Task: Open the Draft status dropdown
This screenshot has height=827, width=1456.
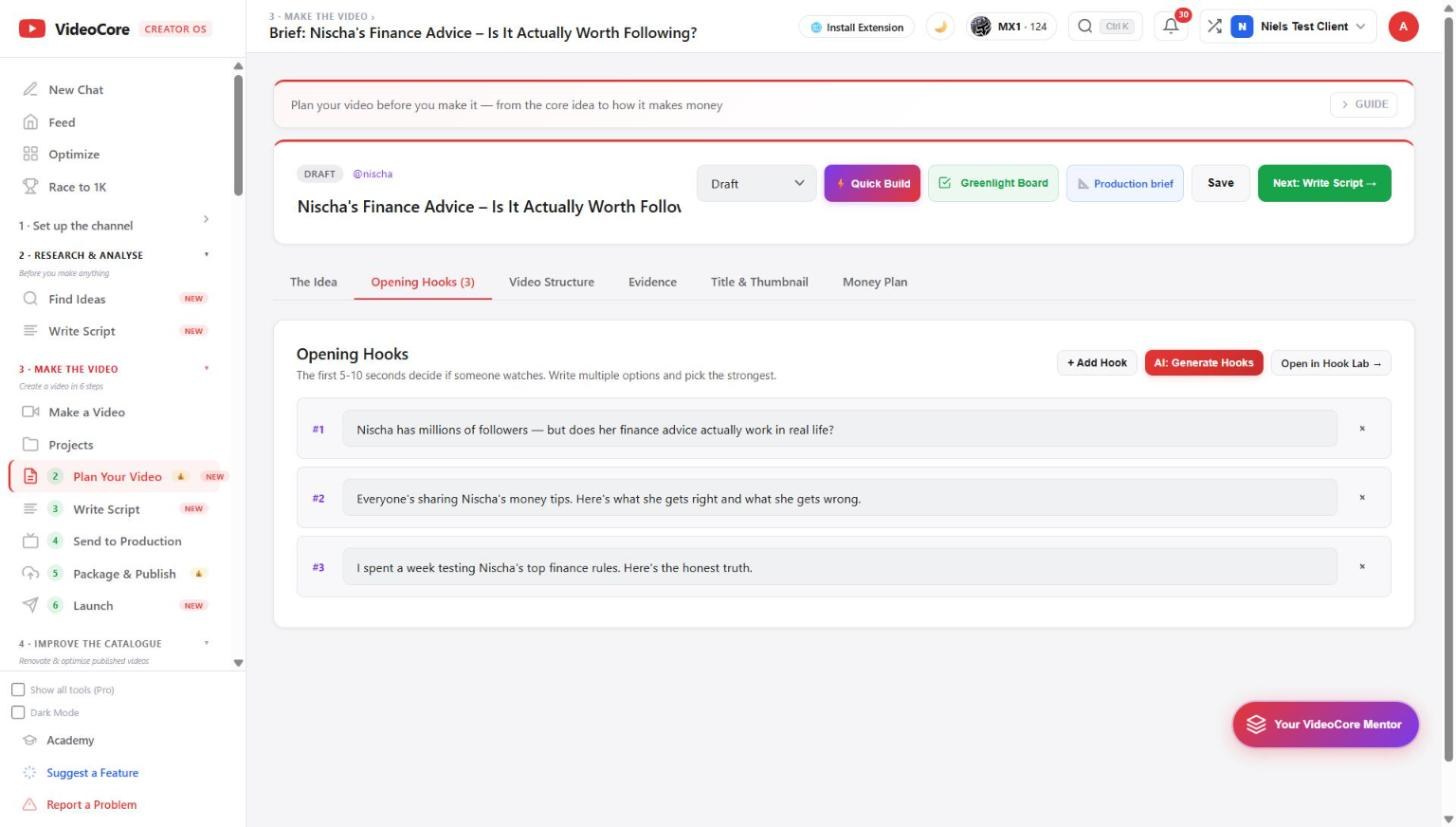Action: (757, 183)
